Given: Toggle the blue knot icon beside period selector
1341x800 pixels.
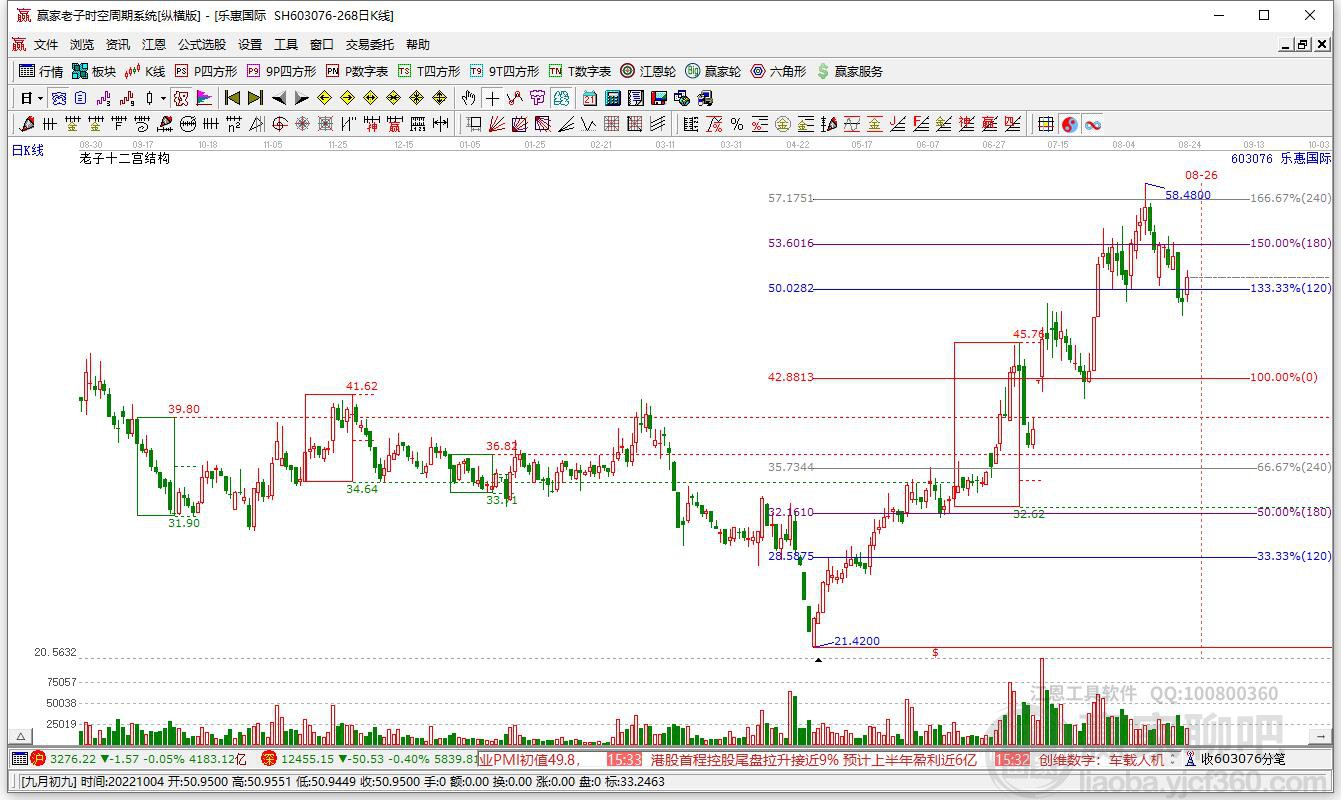Looking at the screenshot, I should click(x=58, y=98).
